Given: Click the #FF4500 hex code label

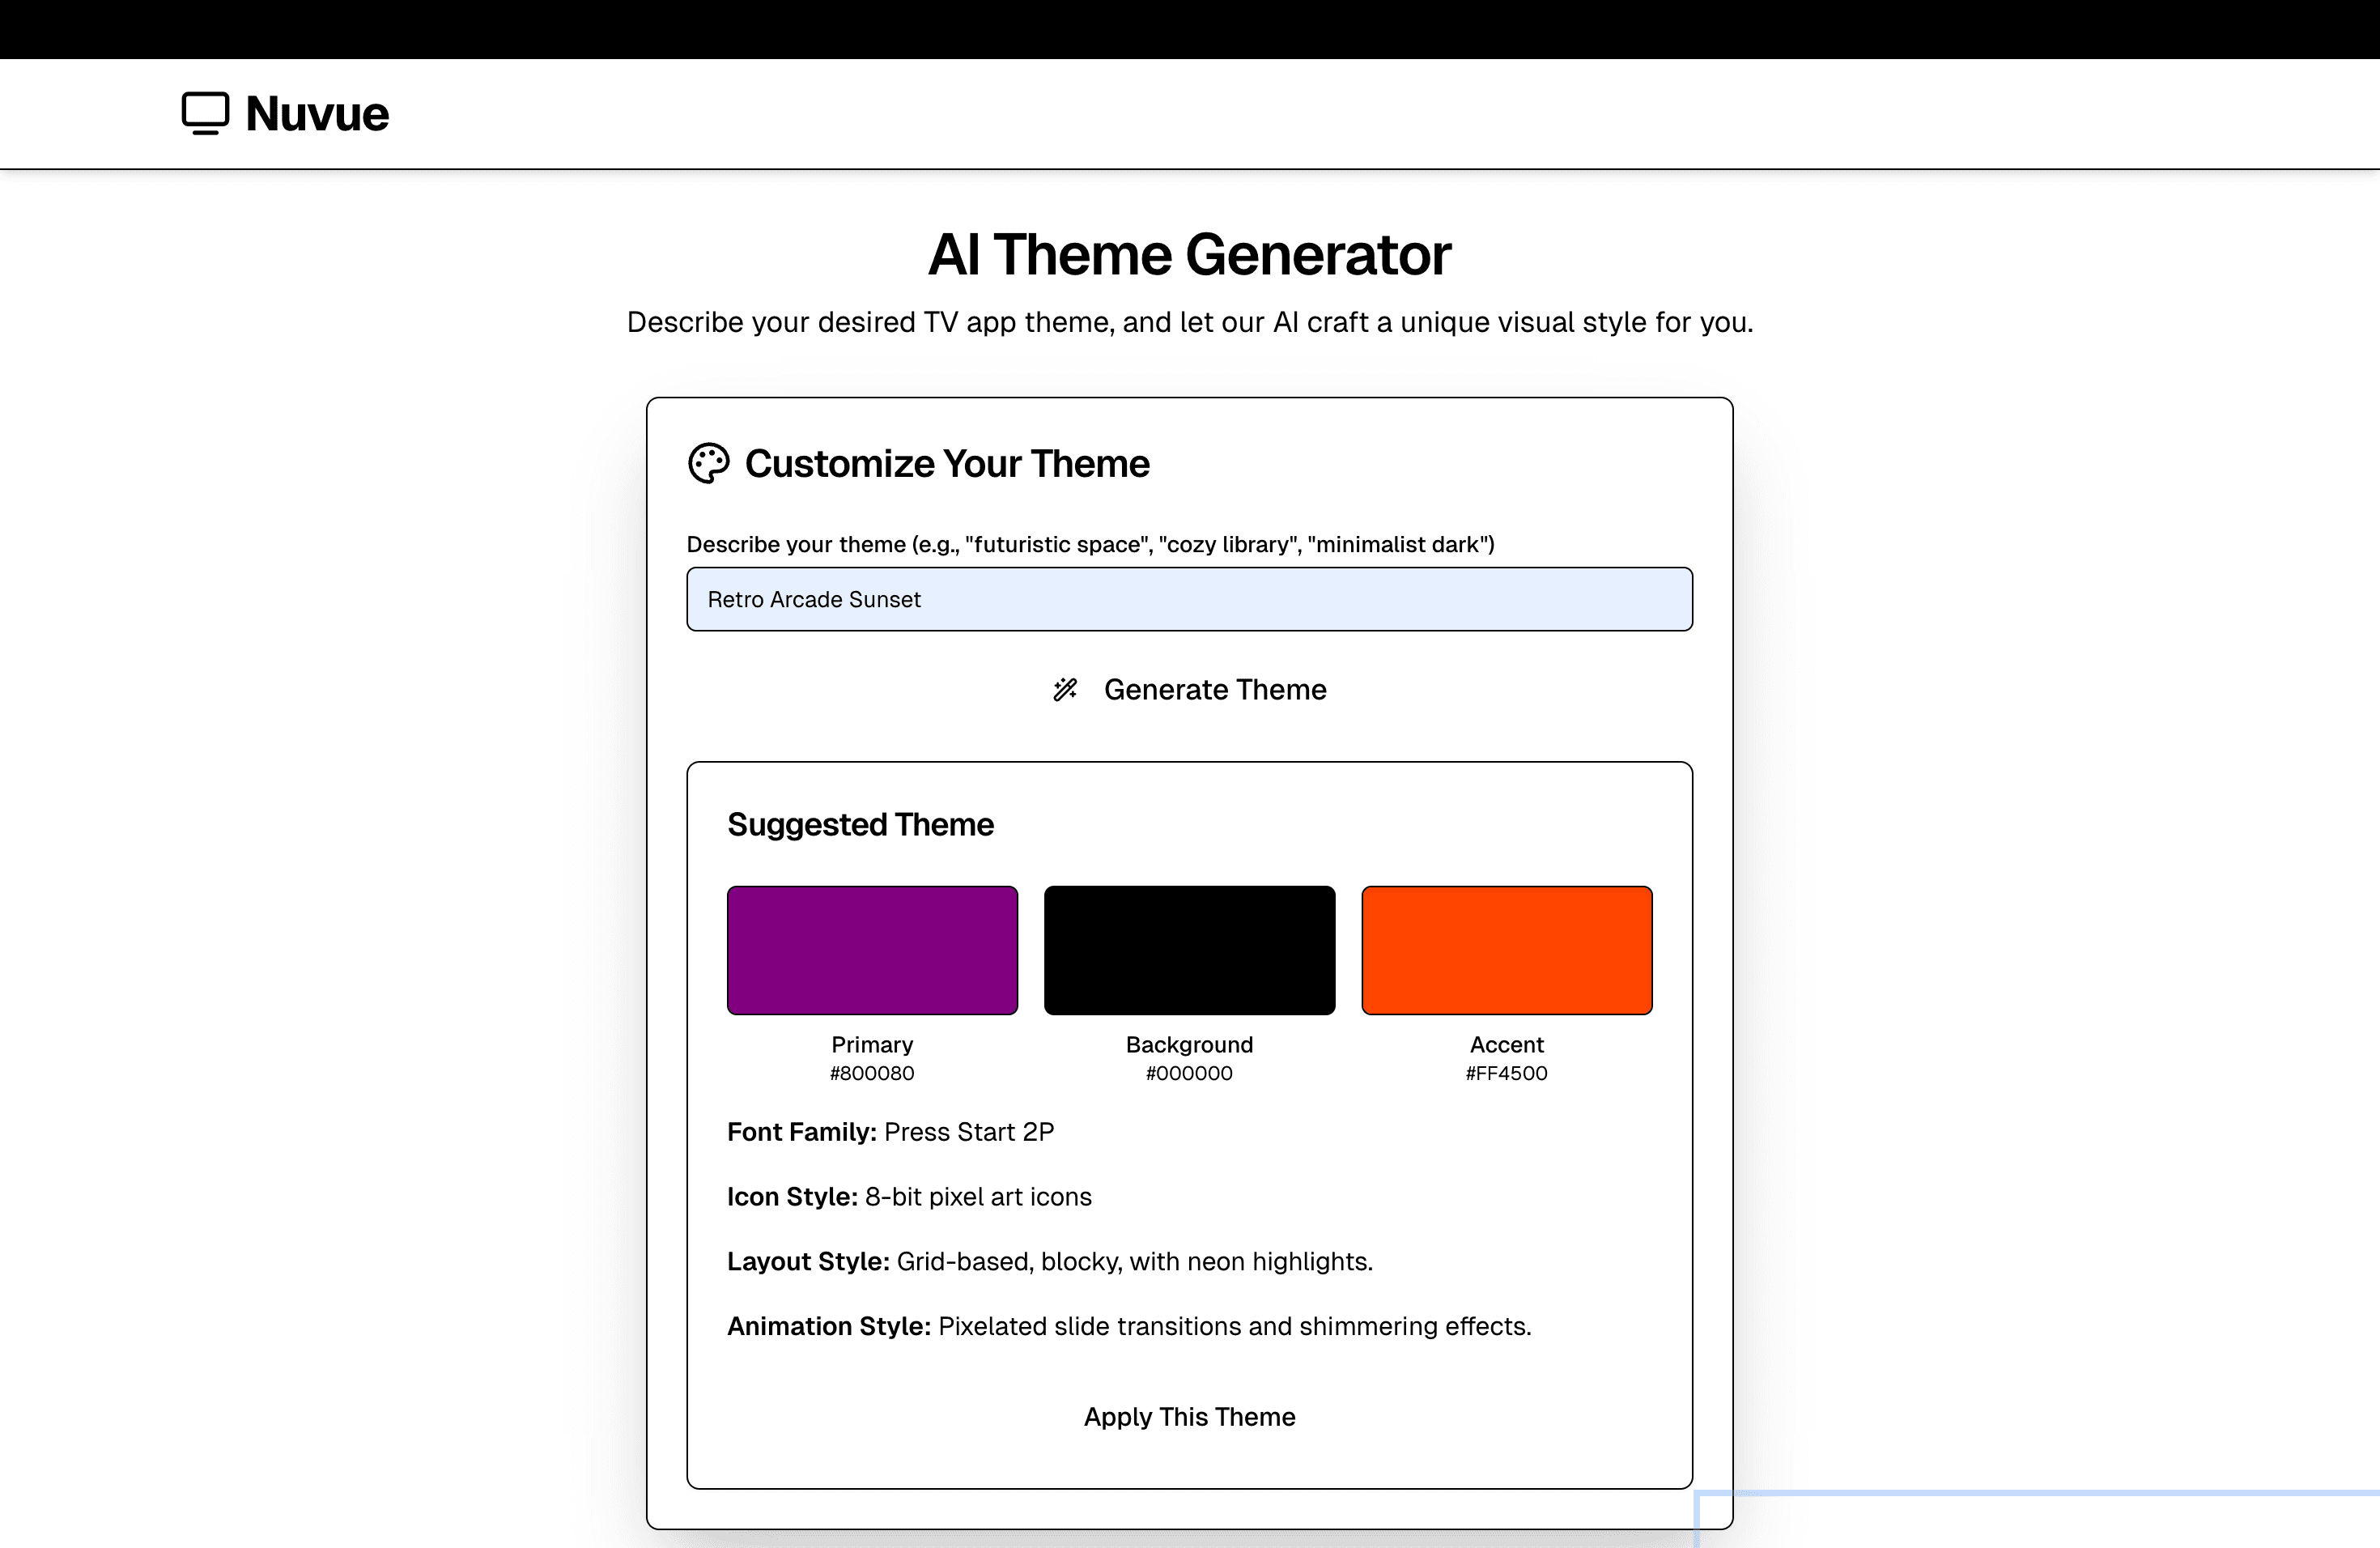Looking at the screenshot, I should pyautogui.click(x=1506, y=1073).
